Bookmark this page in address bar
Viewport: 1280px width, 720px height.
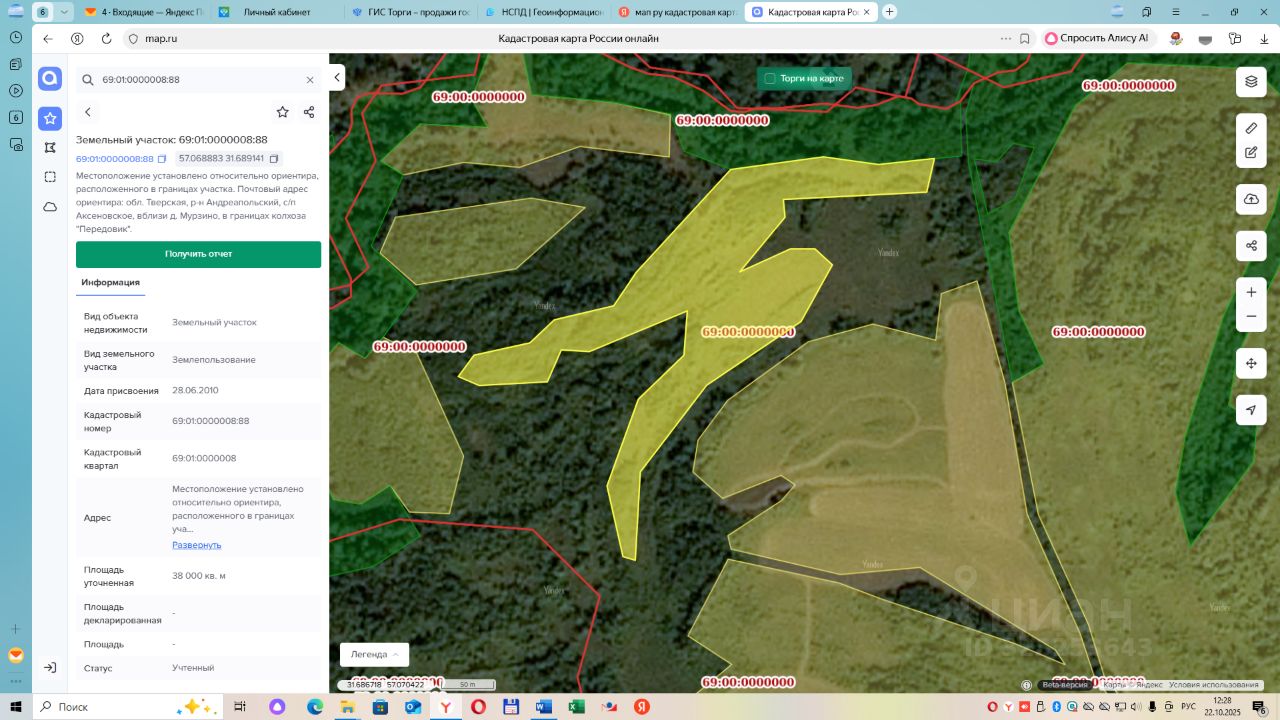coord(1025,39)
